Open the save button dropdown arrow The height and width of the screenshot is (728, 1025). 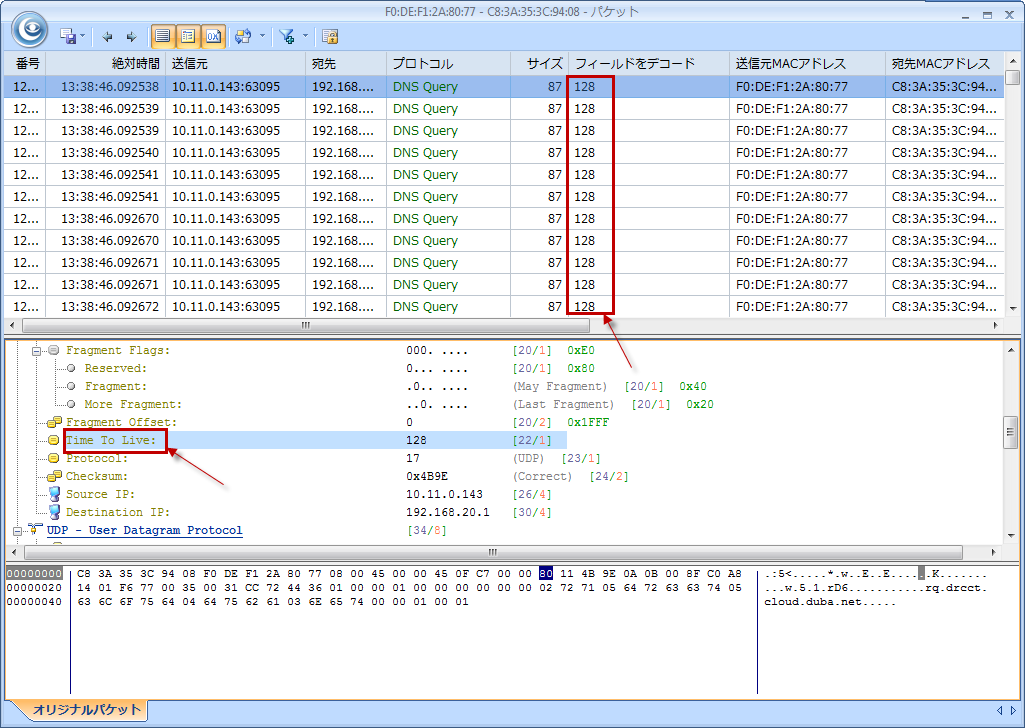(83, 37)
